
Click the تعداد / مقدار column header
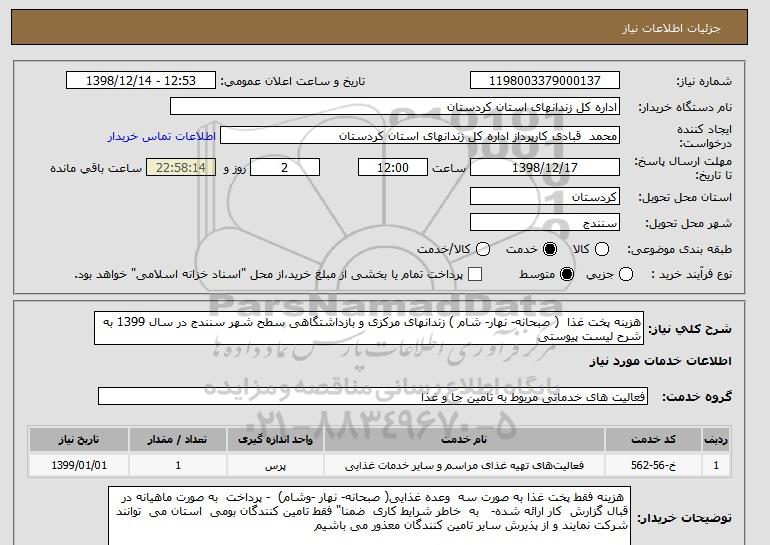tap(178, 439)
